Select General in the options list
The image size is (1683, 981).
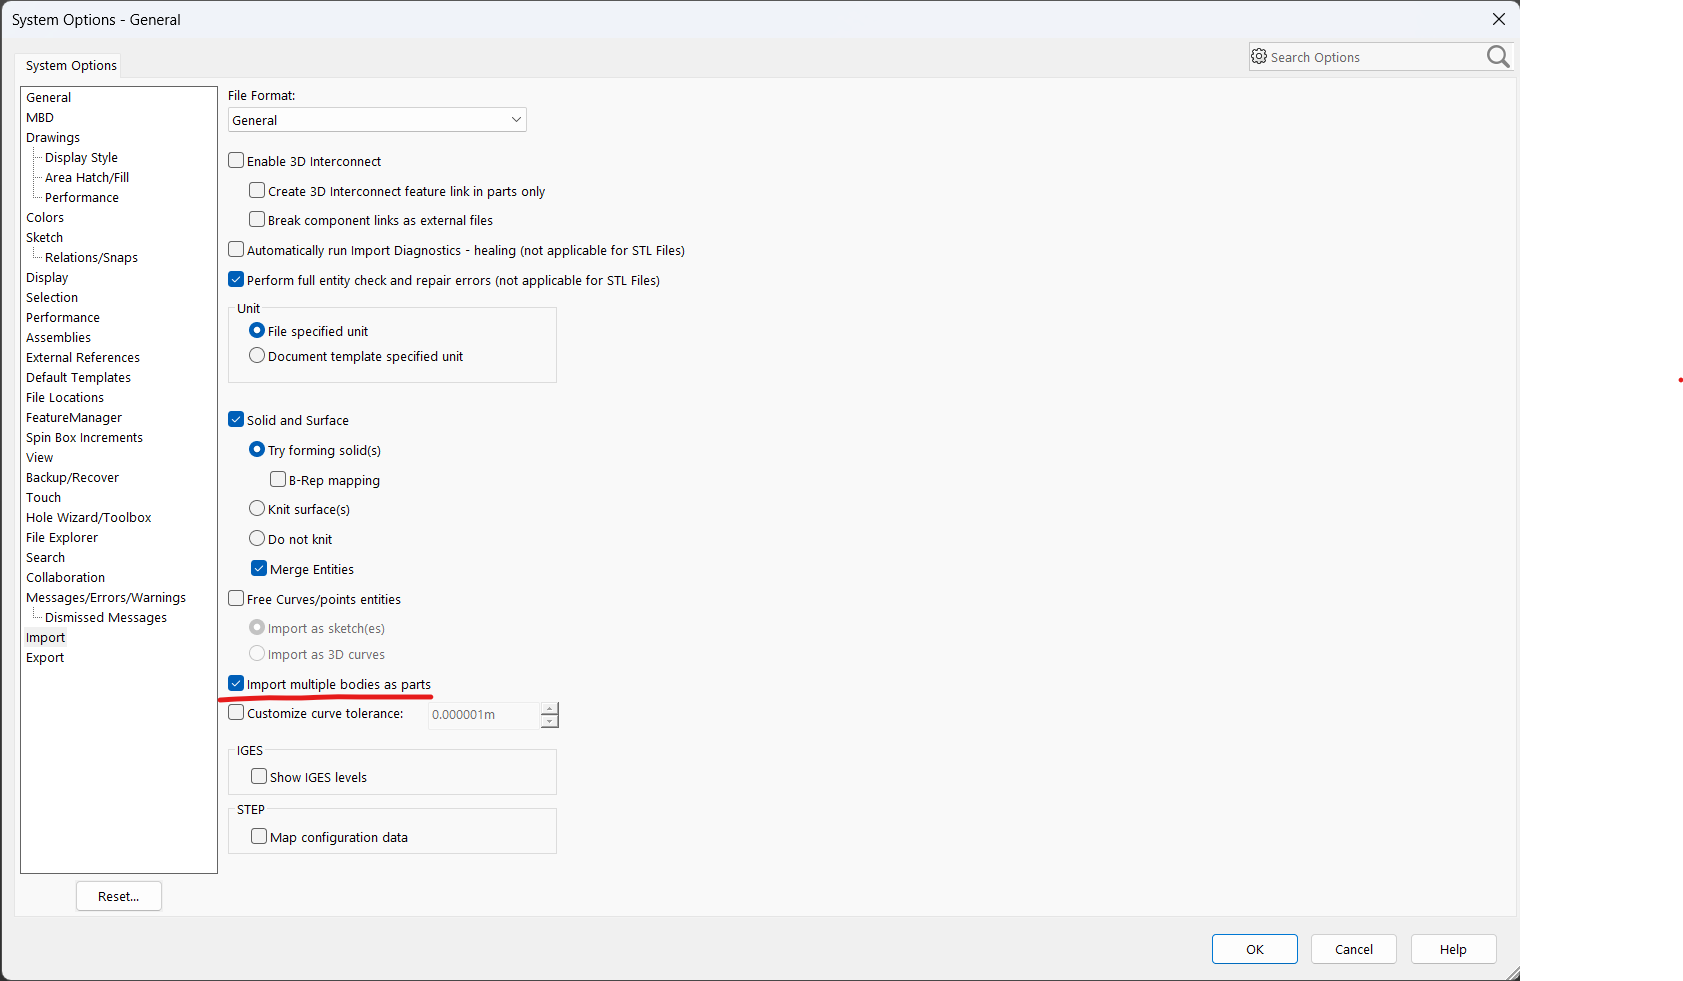pos(48,98)
